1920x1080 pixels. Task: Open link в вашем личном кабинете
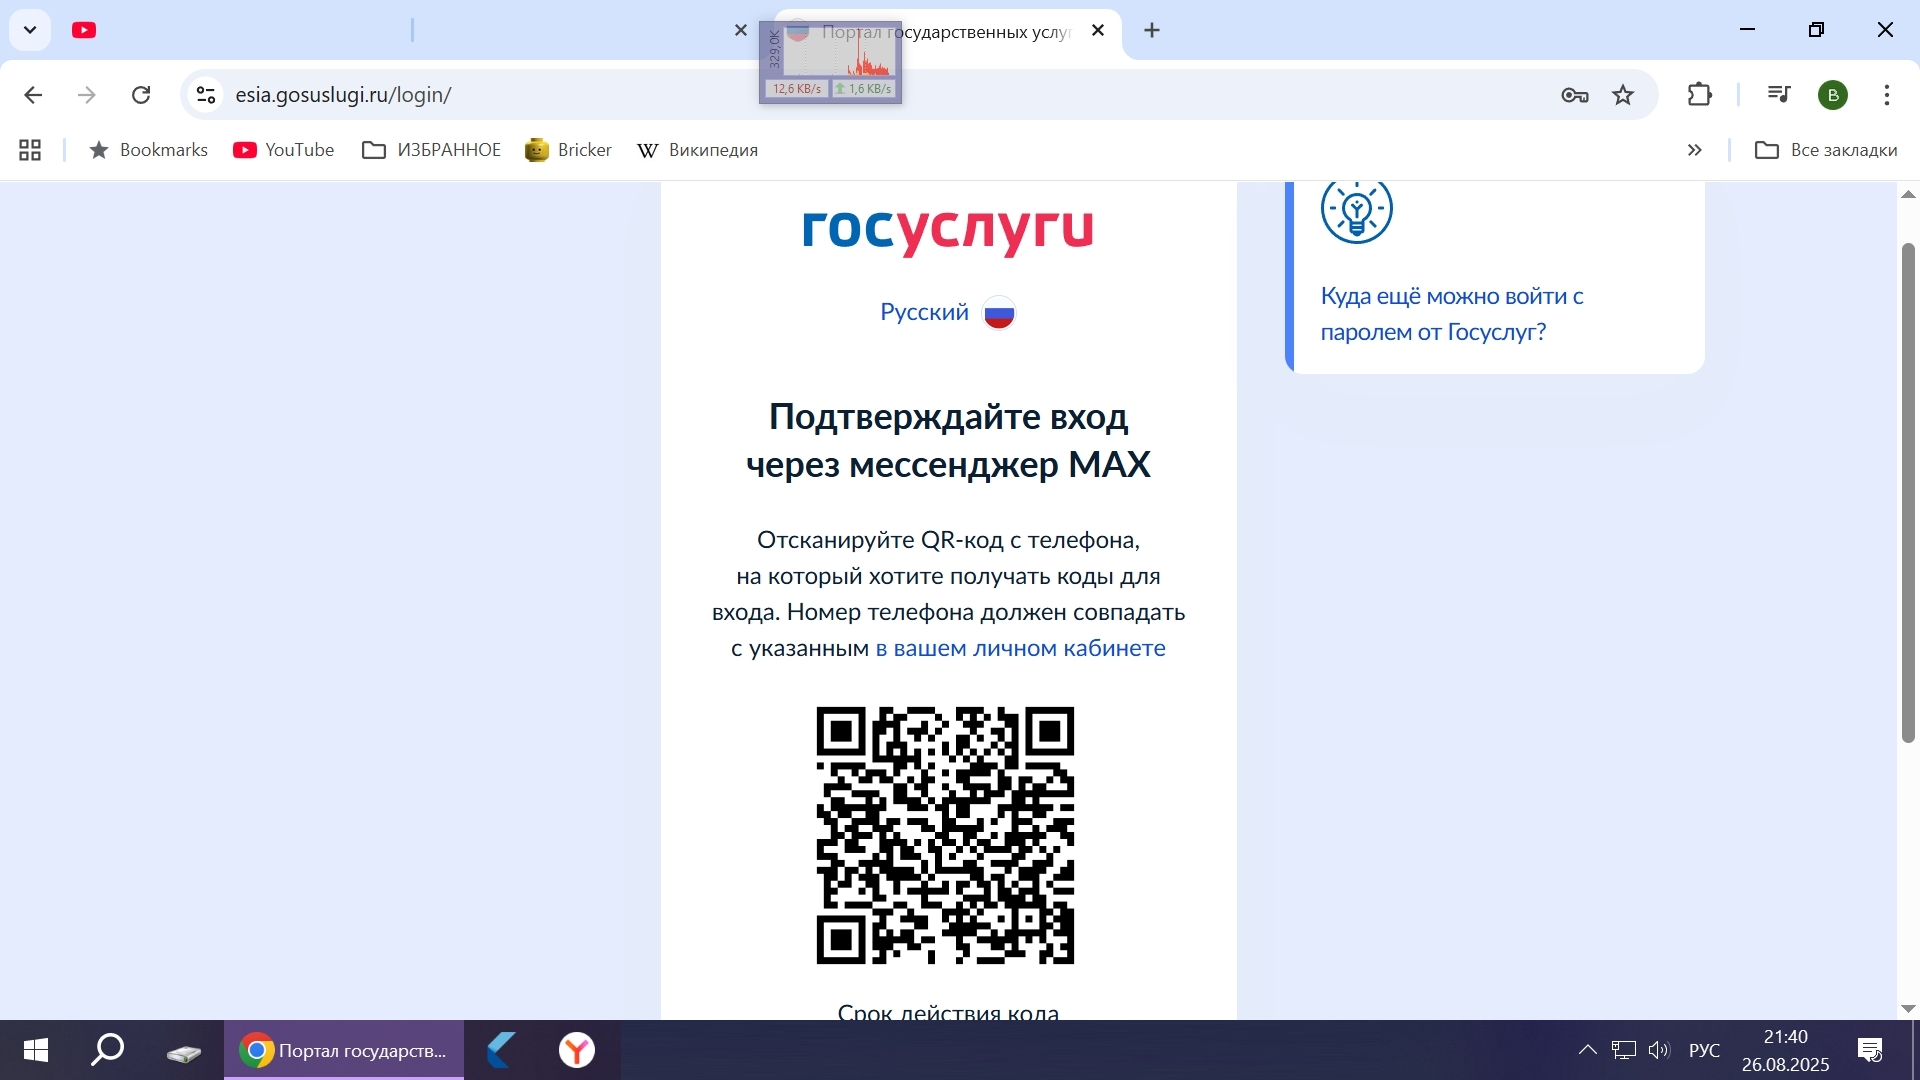pos(1020,648)
